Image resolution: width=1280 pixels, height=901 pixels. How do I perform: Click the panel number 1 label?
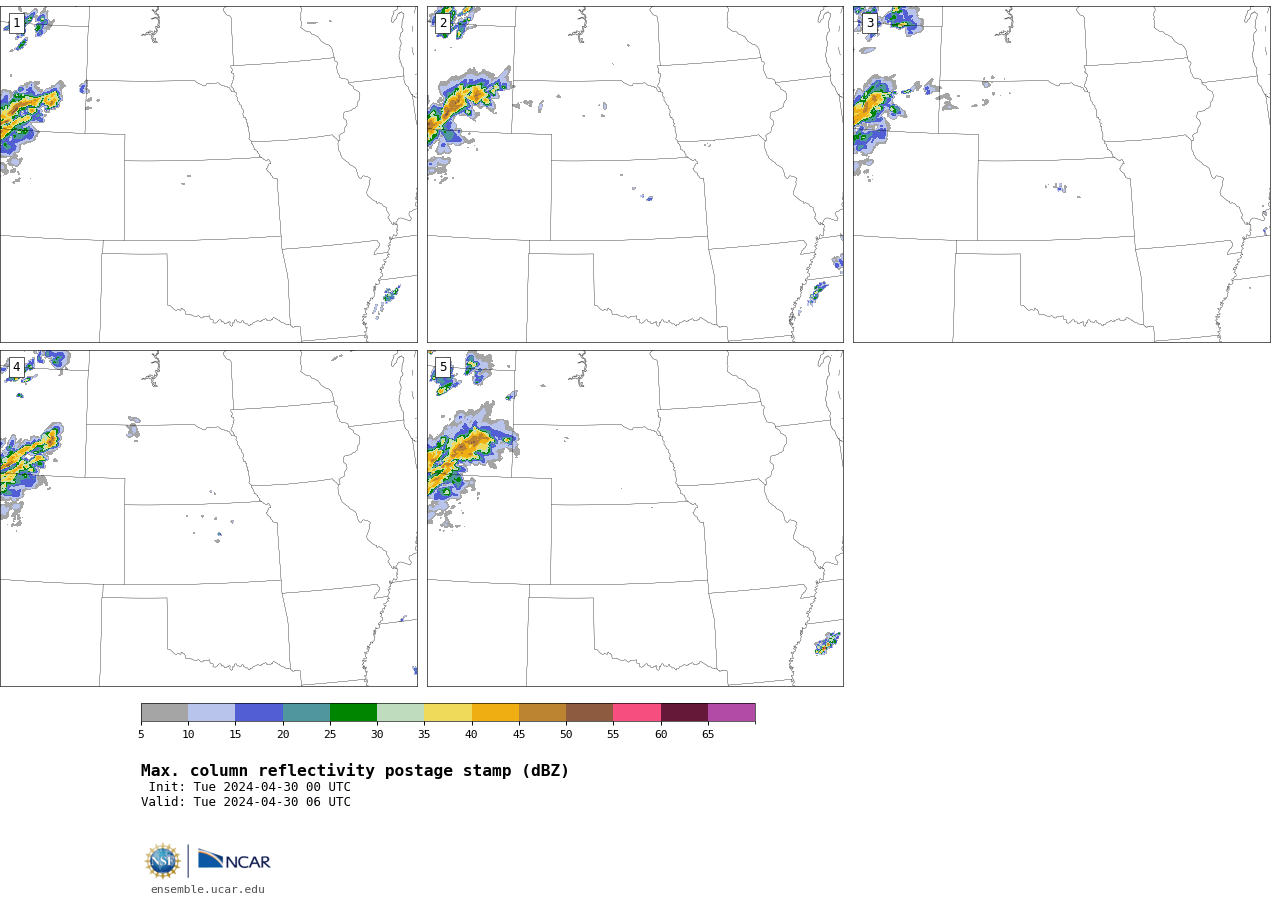tap(16, 23)
